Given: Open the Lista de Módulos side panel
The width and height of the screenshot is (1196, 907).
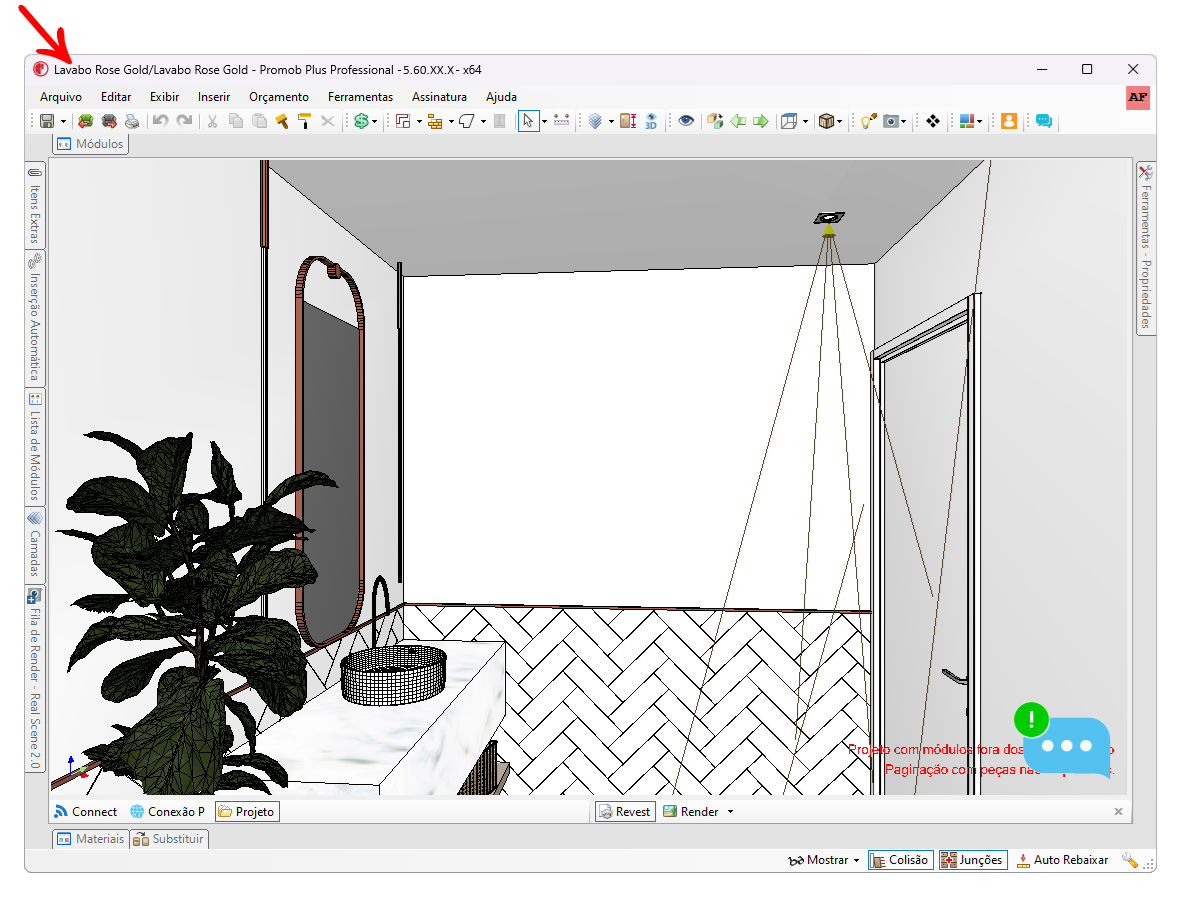Looking at the screenshot, I should tap(35, 447).
